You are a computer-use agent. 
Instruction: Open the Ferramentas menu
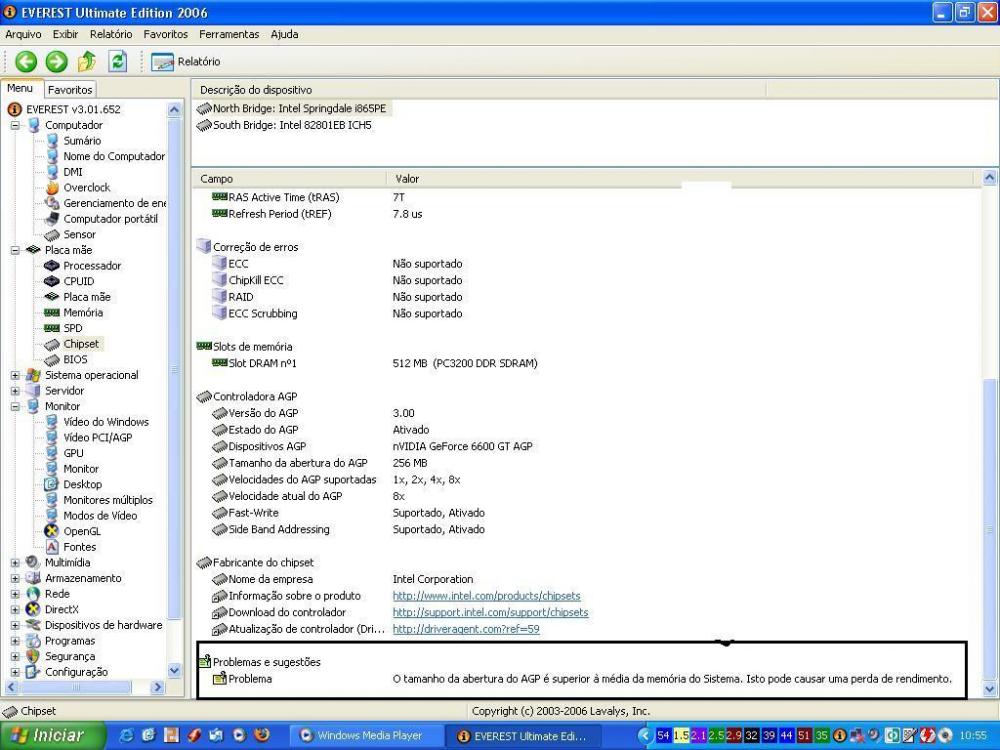coord(229,34)
